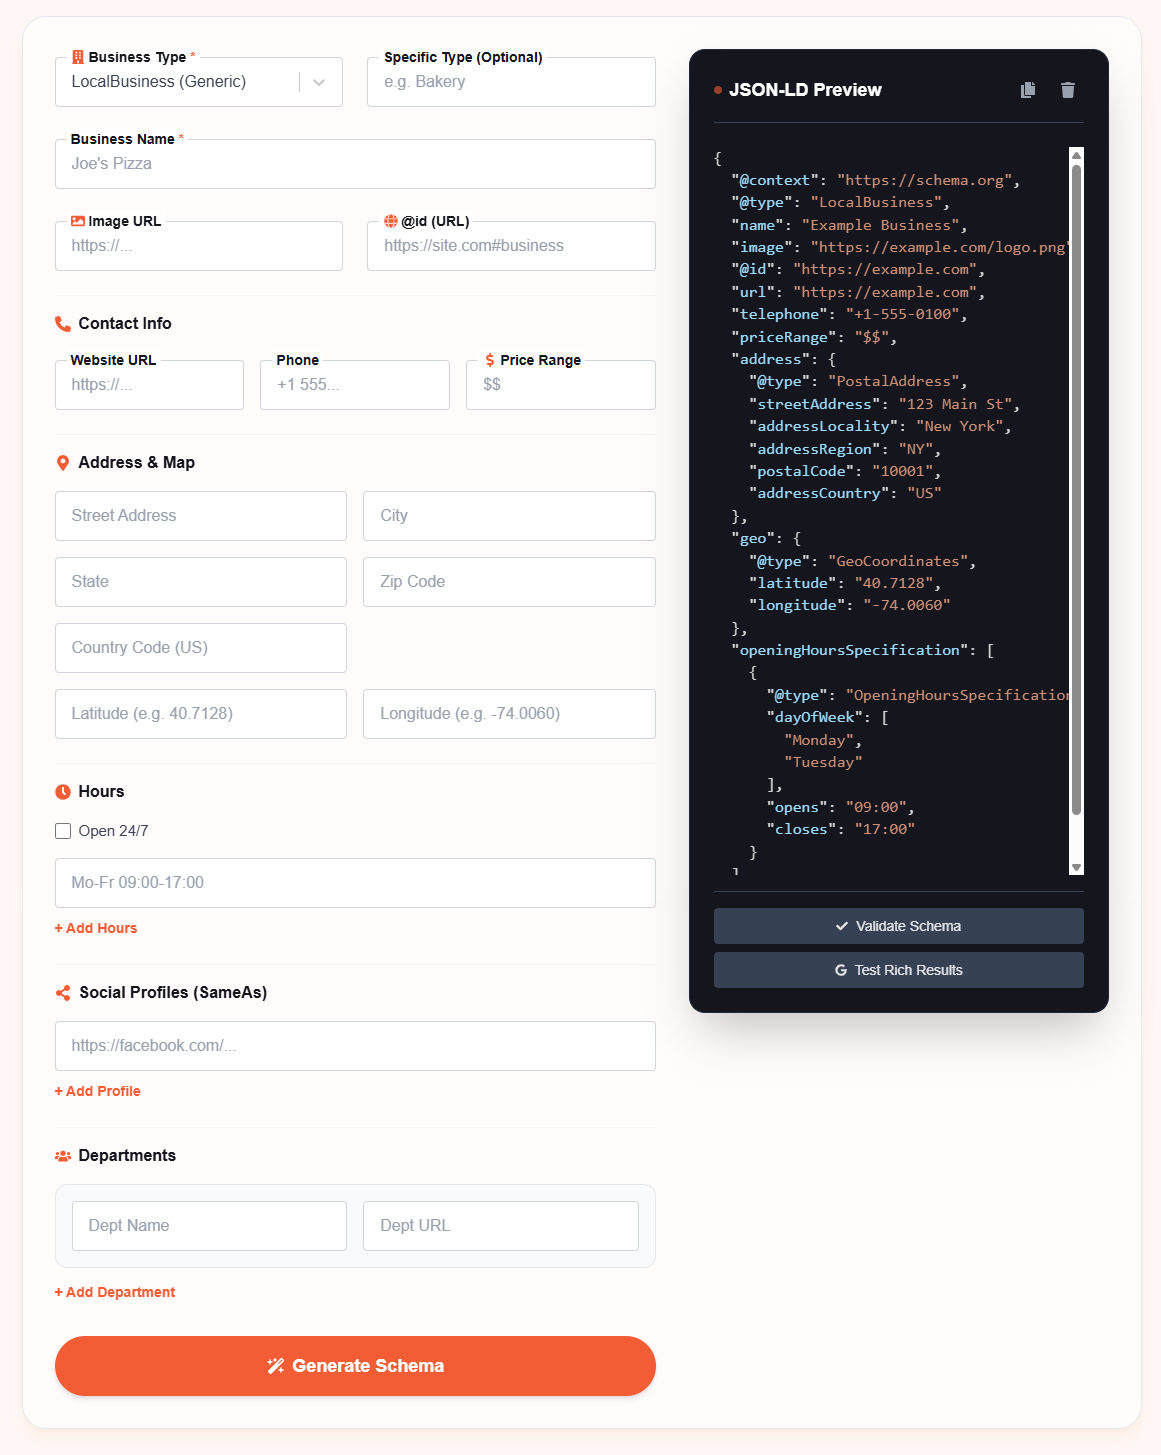Click the Validate Schema button

[898, 926]
